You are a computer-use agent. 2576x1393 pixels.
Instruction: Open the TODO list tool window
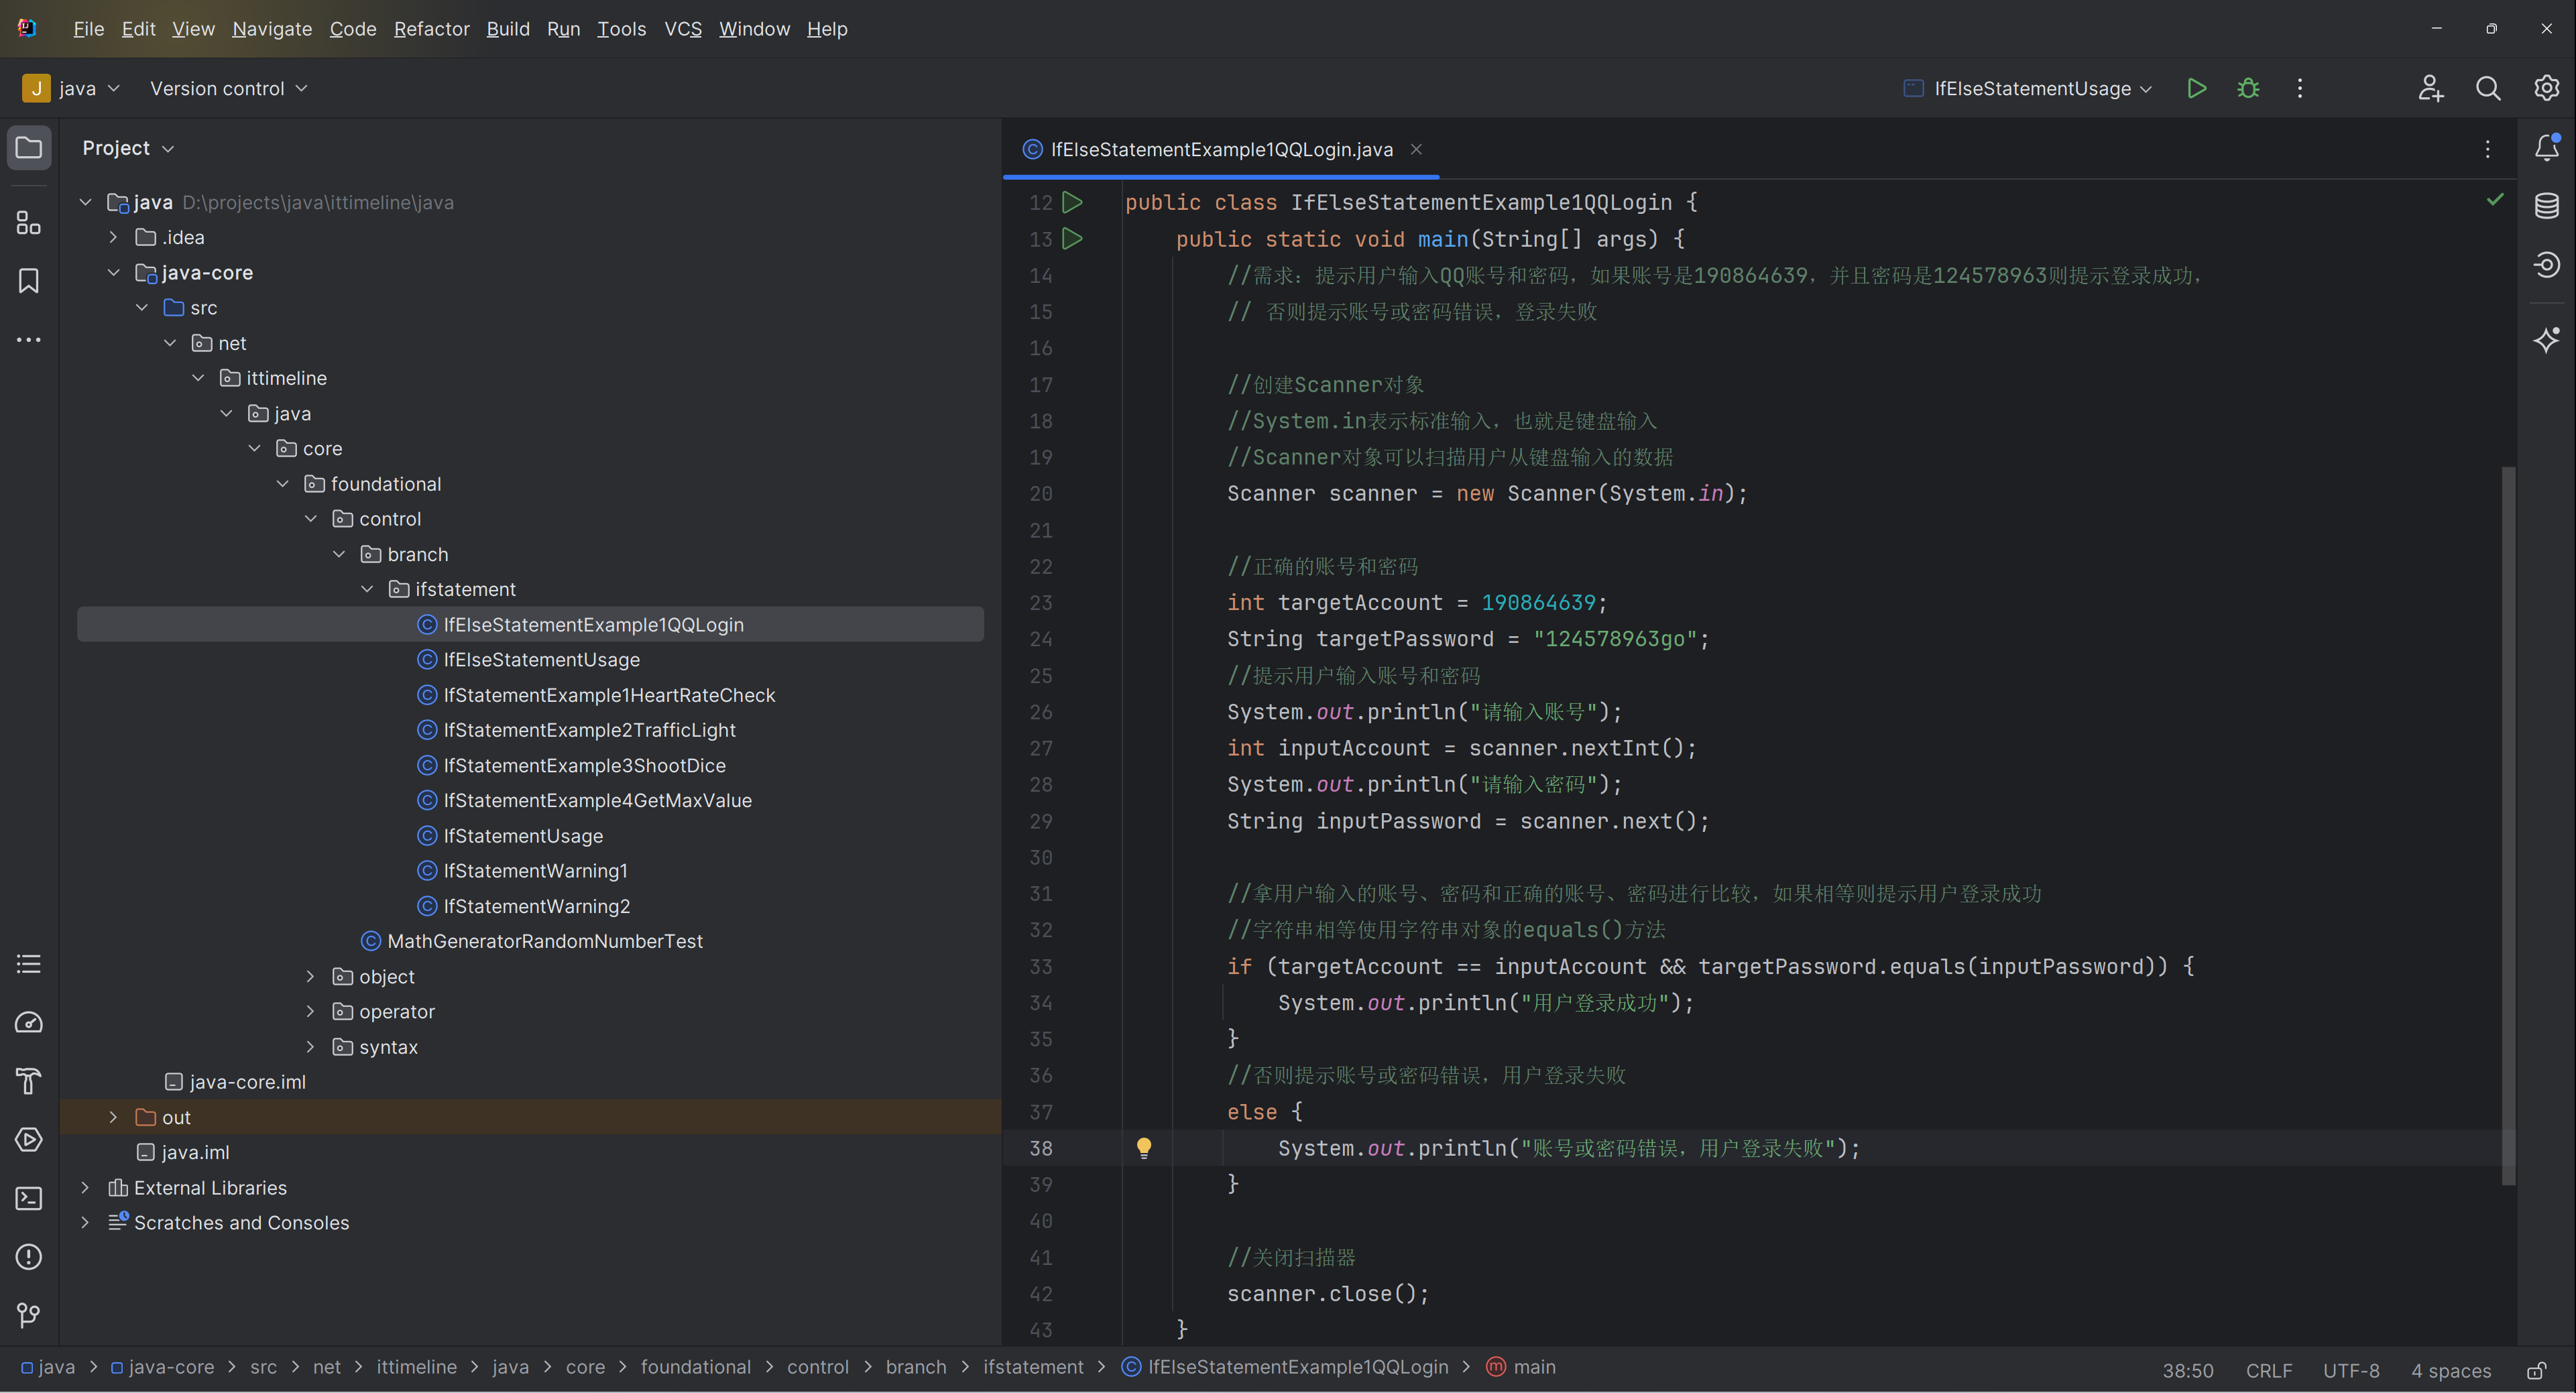tap(29, 964)
